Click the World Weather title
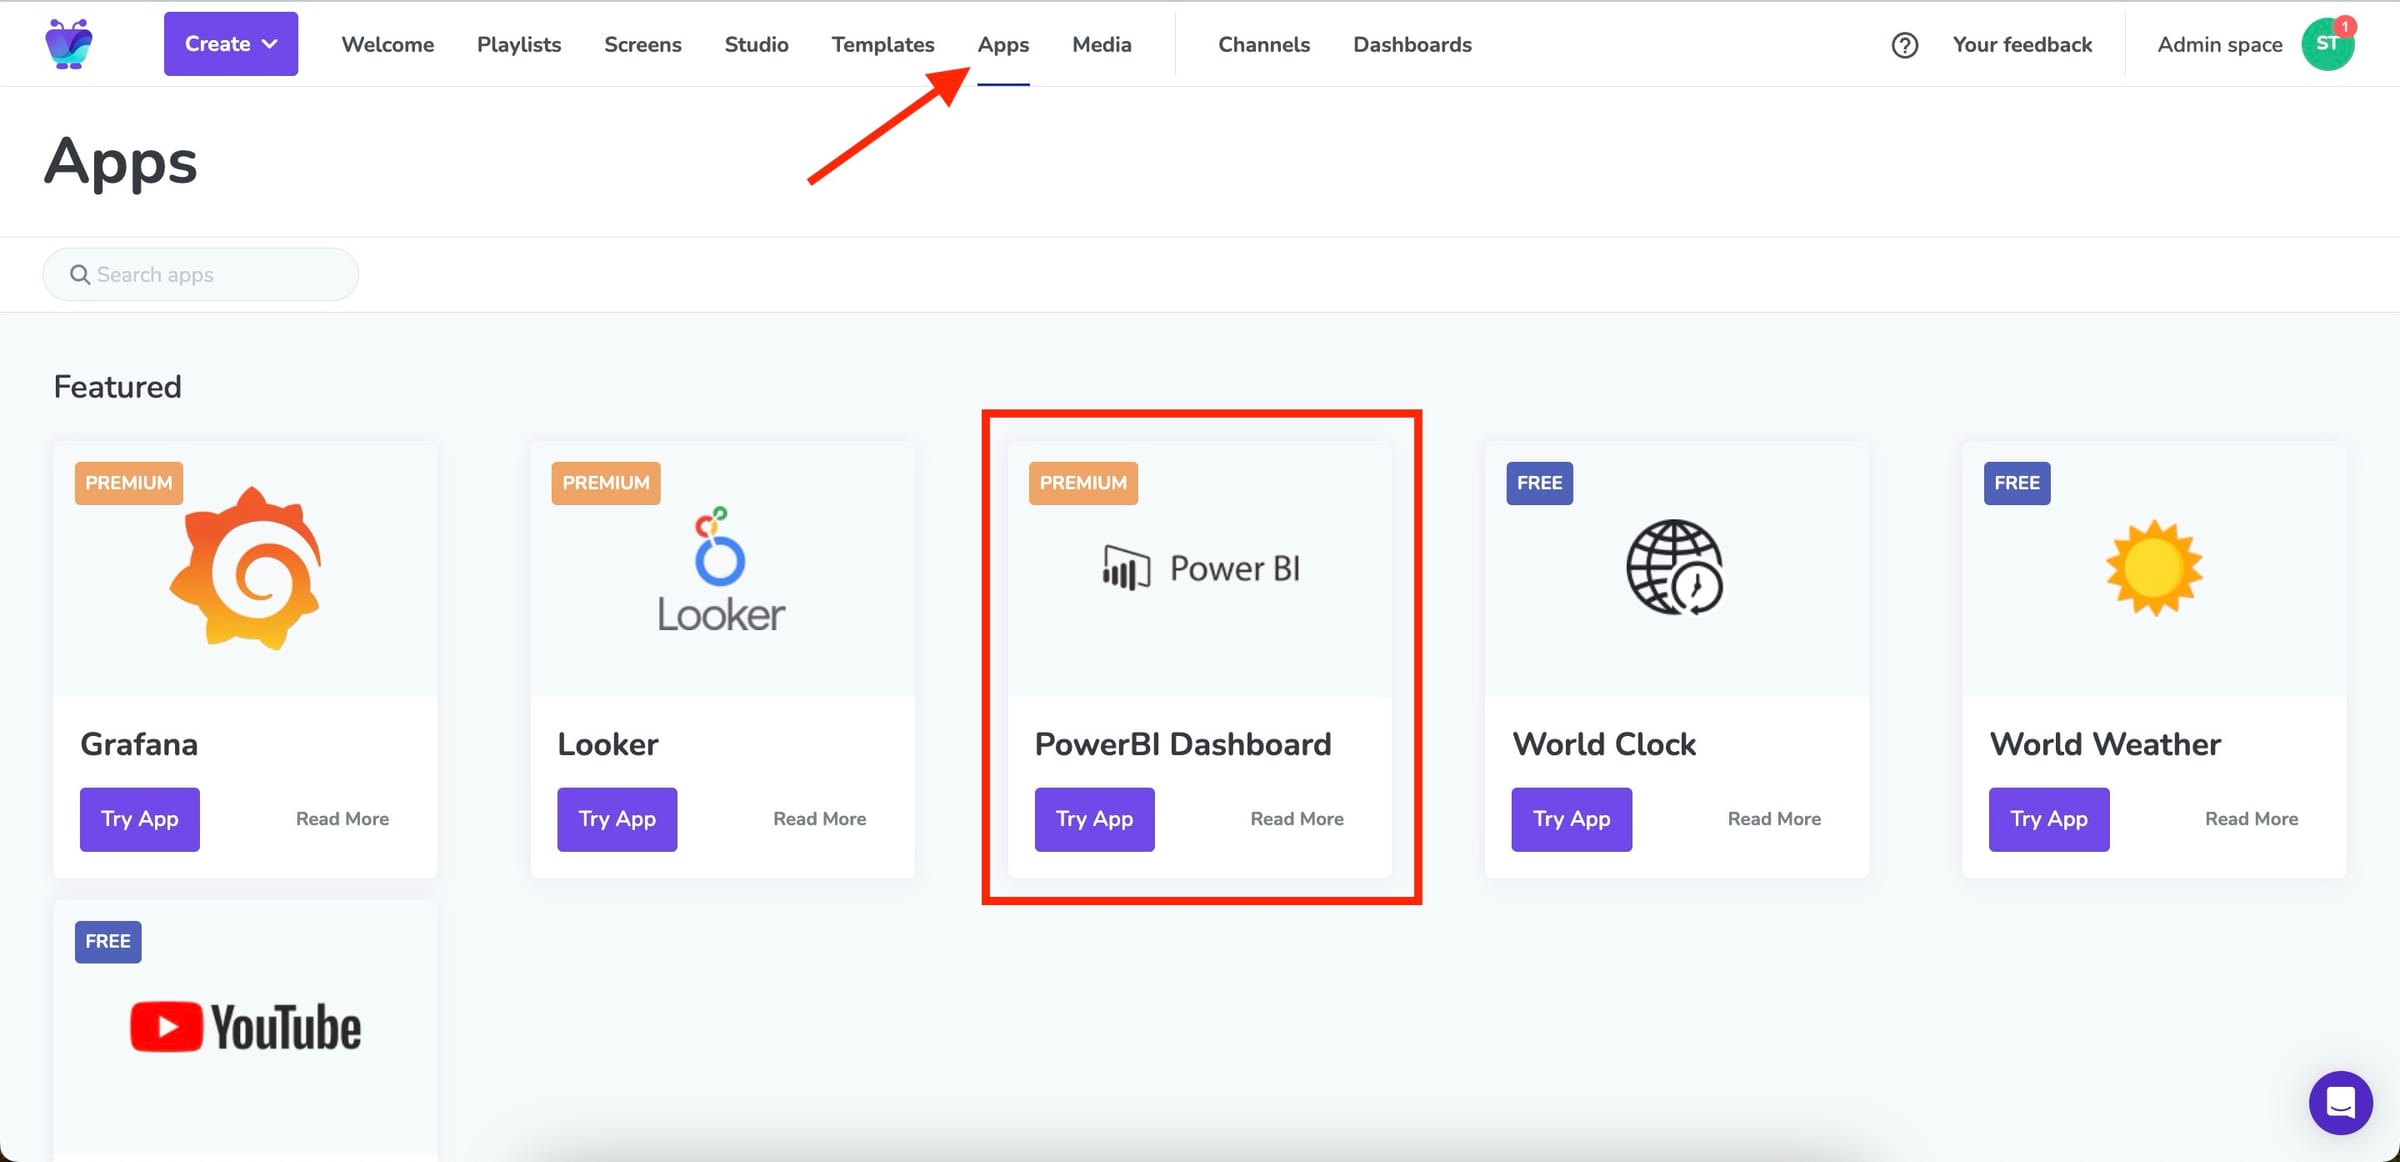This screenshot has width=2400, height=1162. 2105,744
